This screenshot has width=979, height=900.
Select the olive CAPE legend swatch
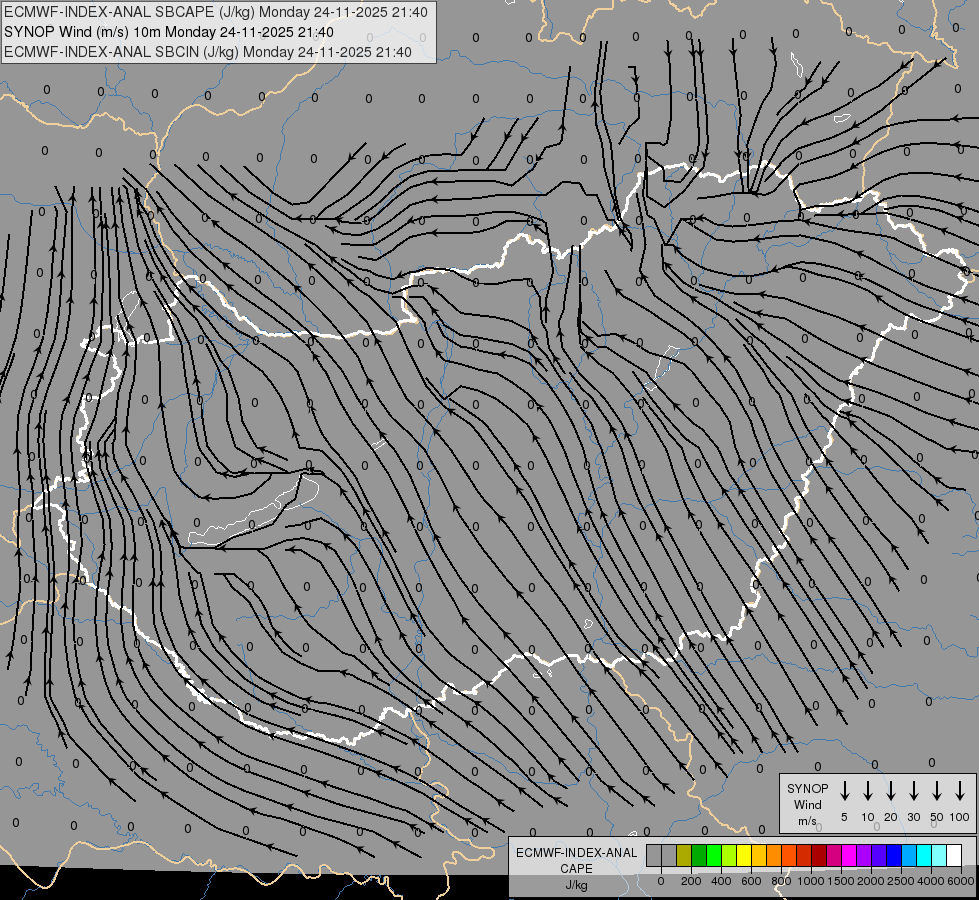(684, 855)
